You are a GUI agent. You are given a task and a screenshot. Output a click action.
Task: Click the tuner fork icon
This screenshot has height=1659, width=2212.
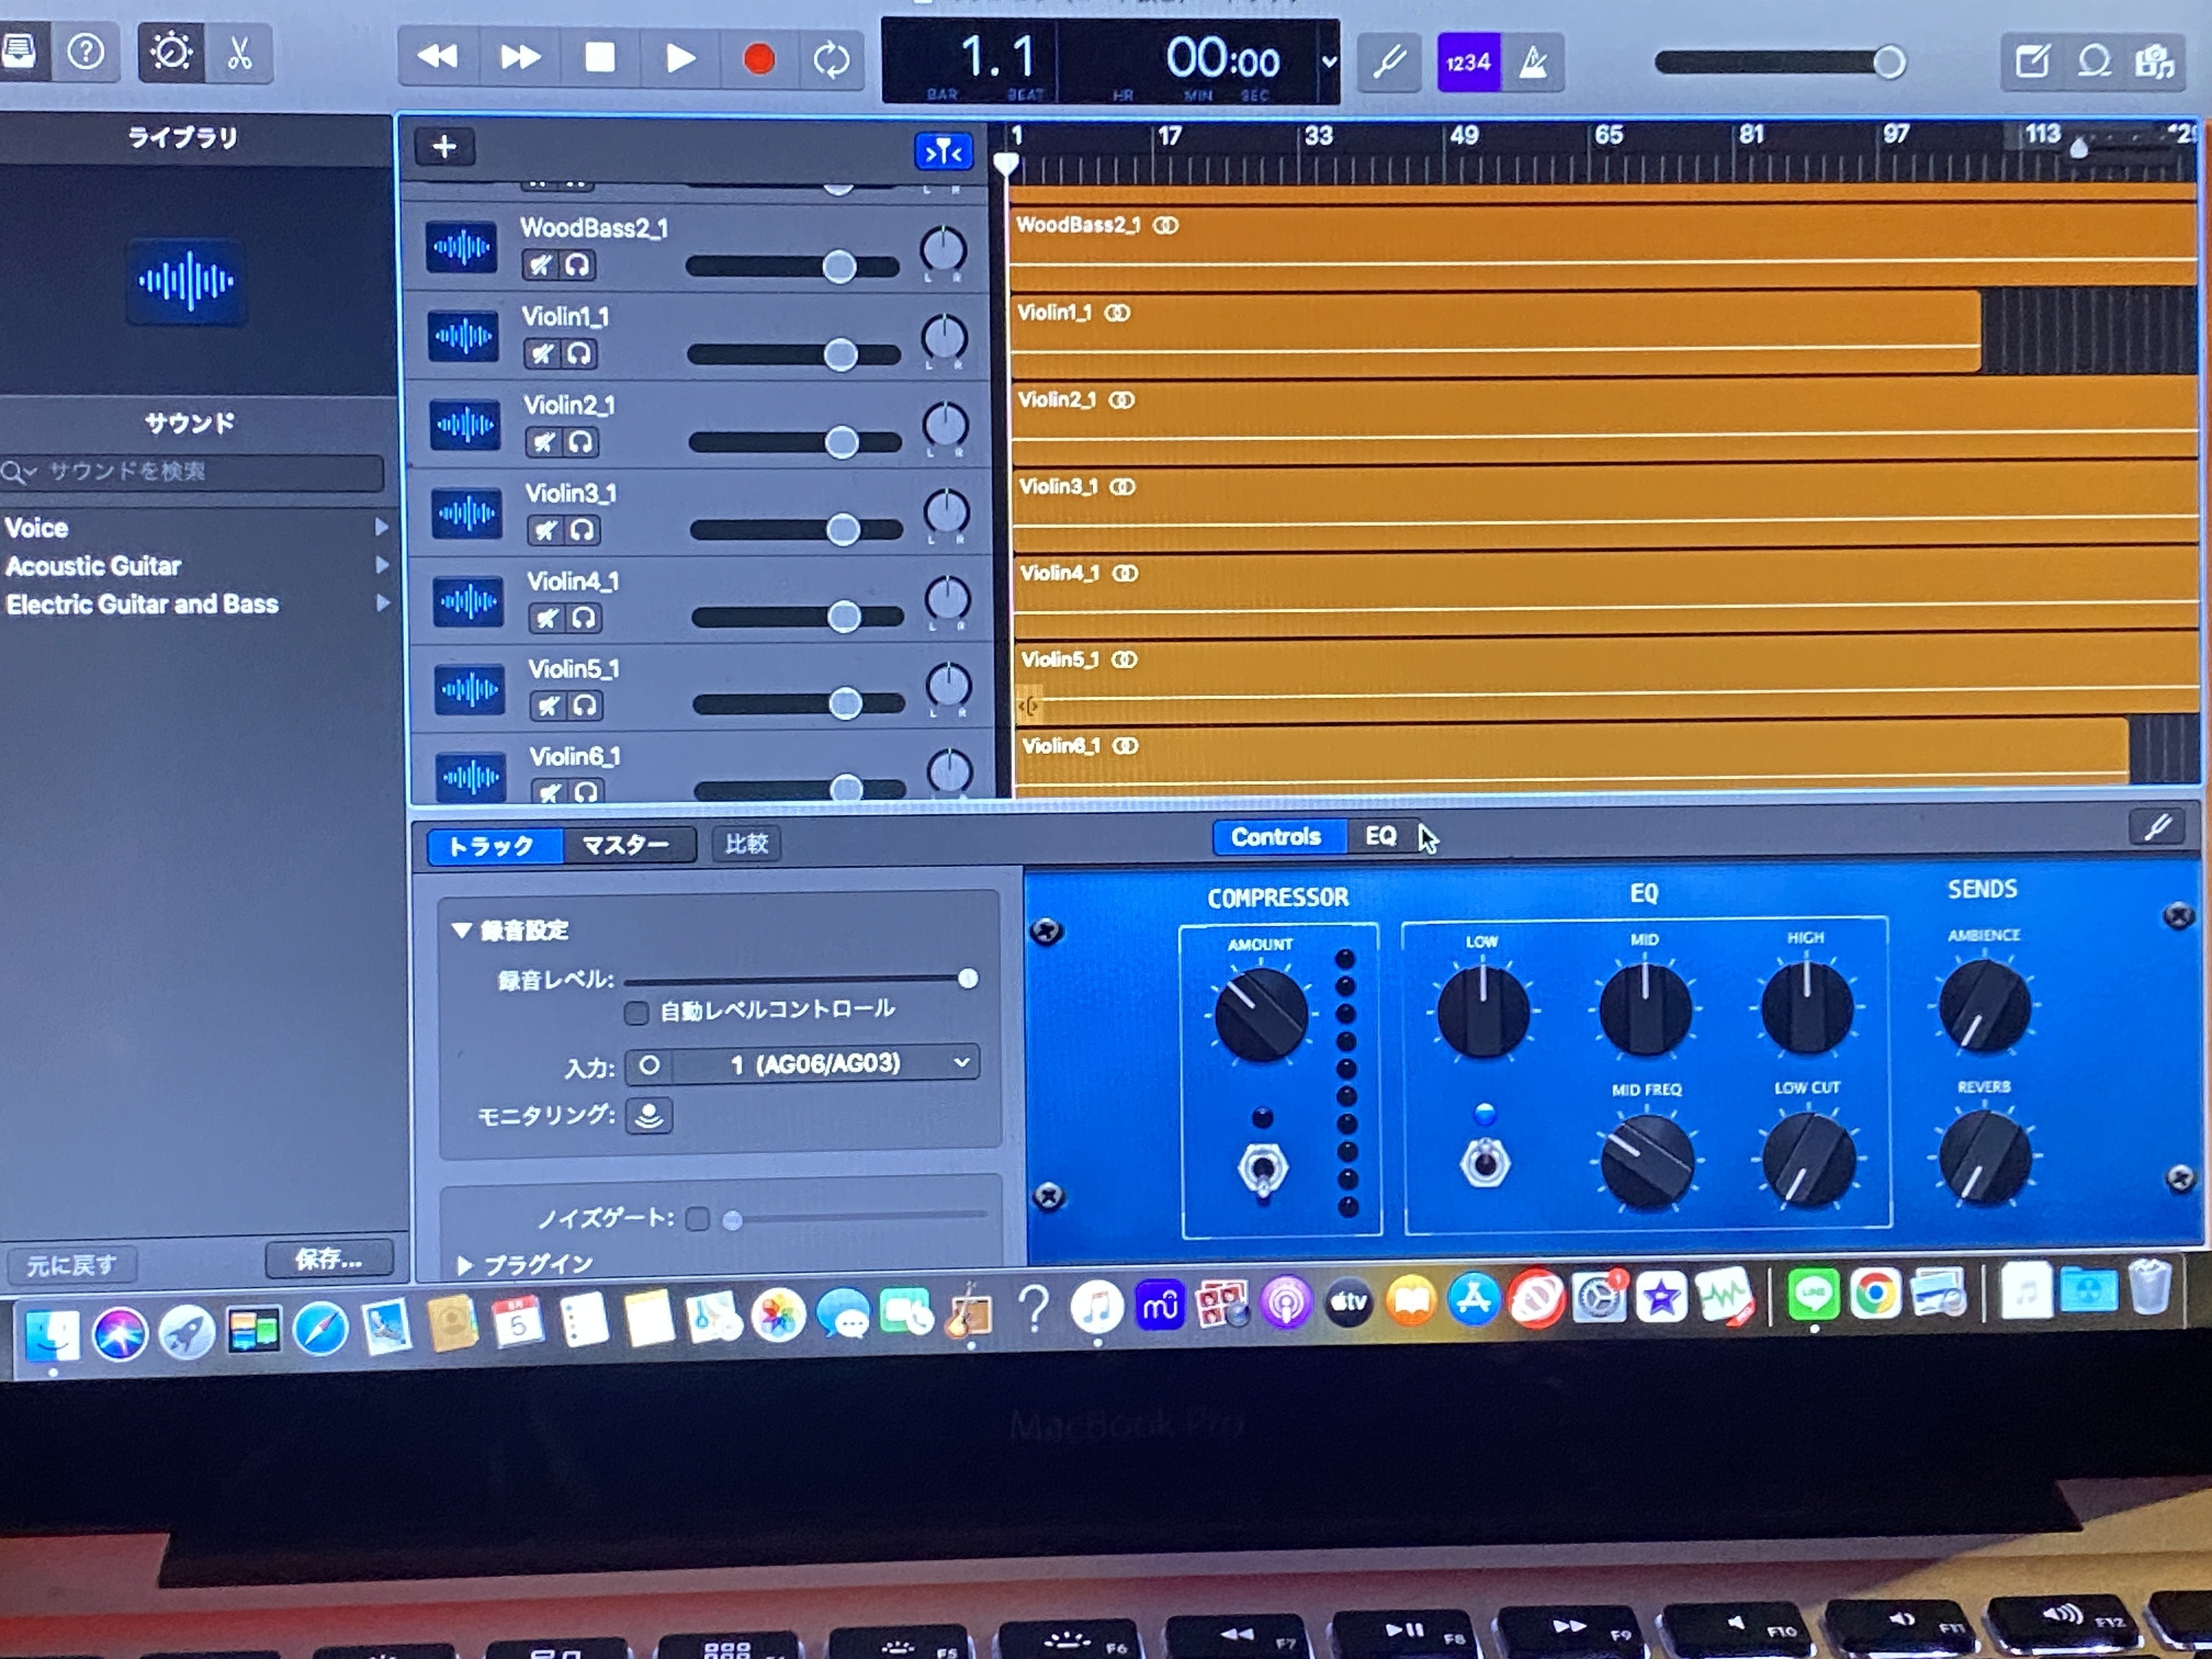click(1389, 62)
